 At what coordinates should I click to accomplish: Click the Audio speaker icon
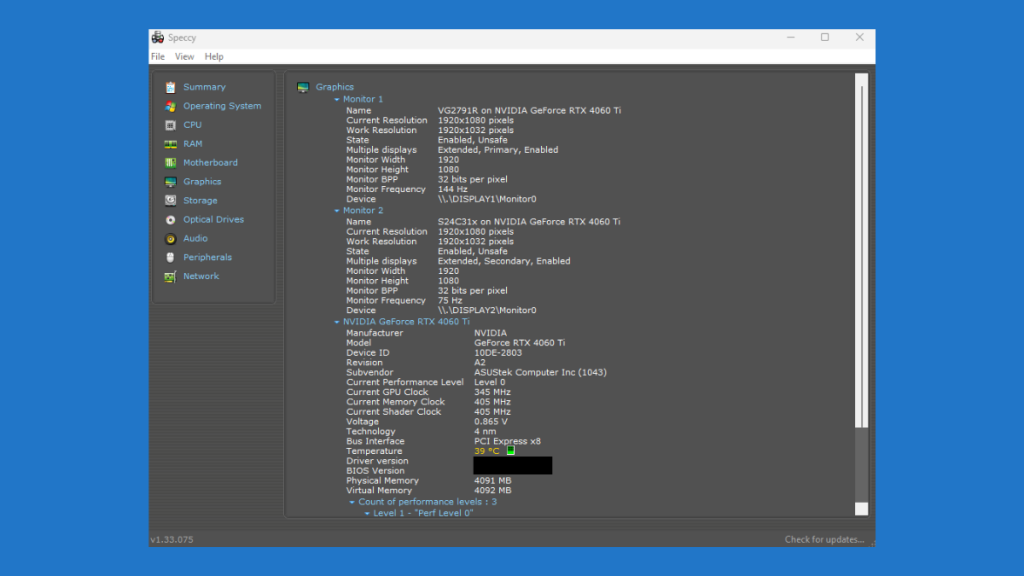pyautogui.click(x=170, y=238)
